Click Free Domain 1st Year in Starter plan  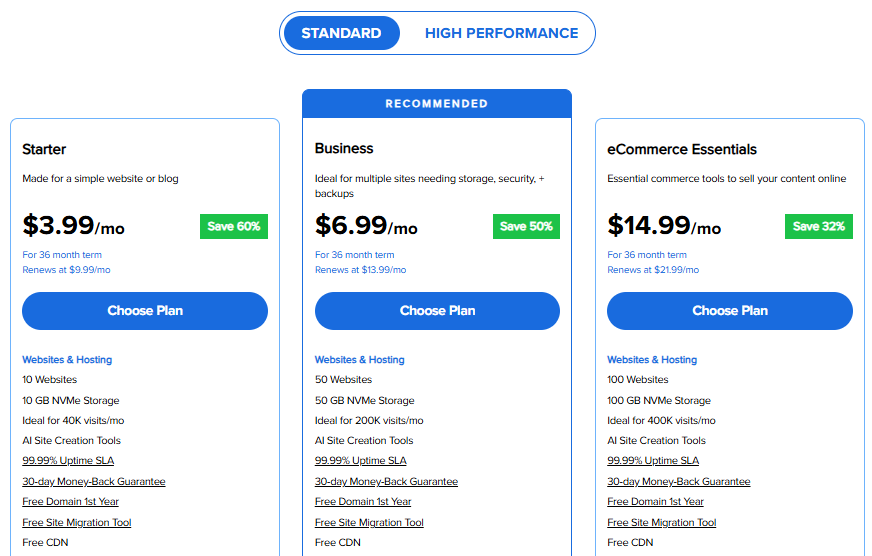pyautogui.click(x=70, y=502)
